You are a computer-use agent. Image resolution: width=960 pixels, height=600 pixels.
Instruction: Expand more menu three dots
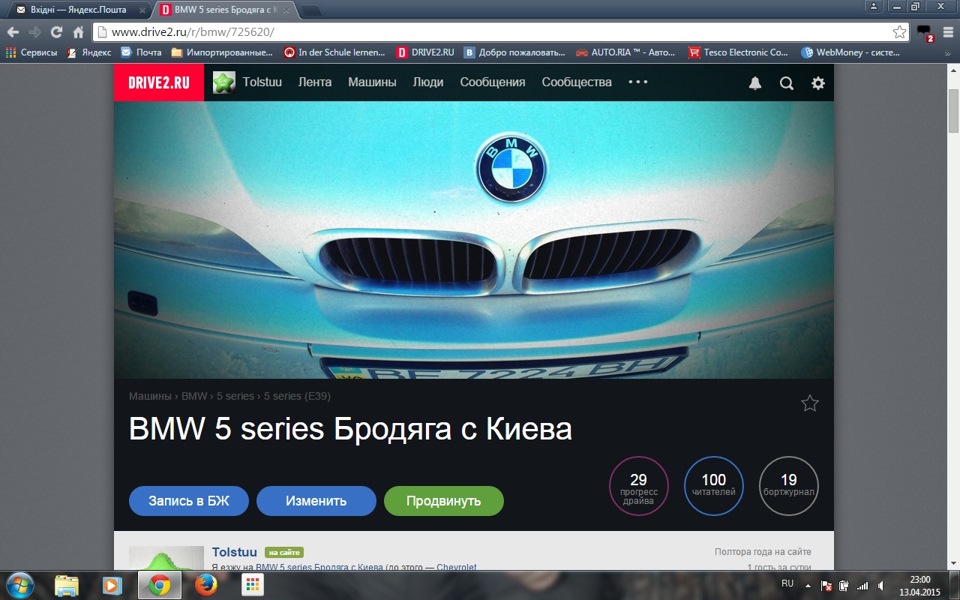[637, 82]
